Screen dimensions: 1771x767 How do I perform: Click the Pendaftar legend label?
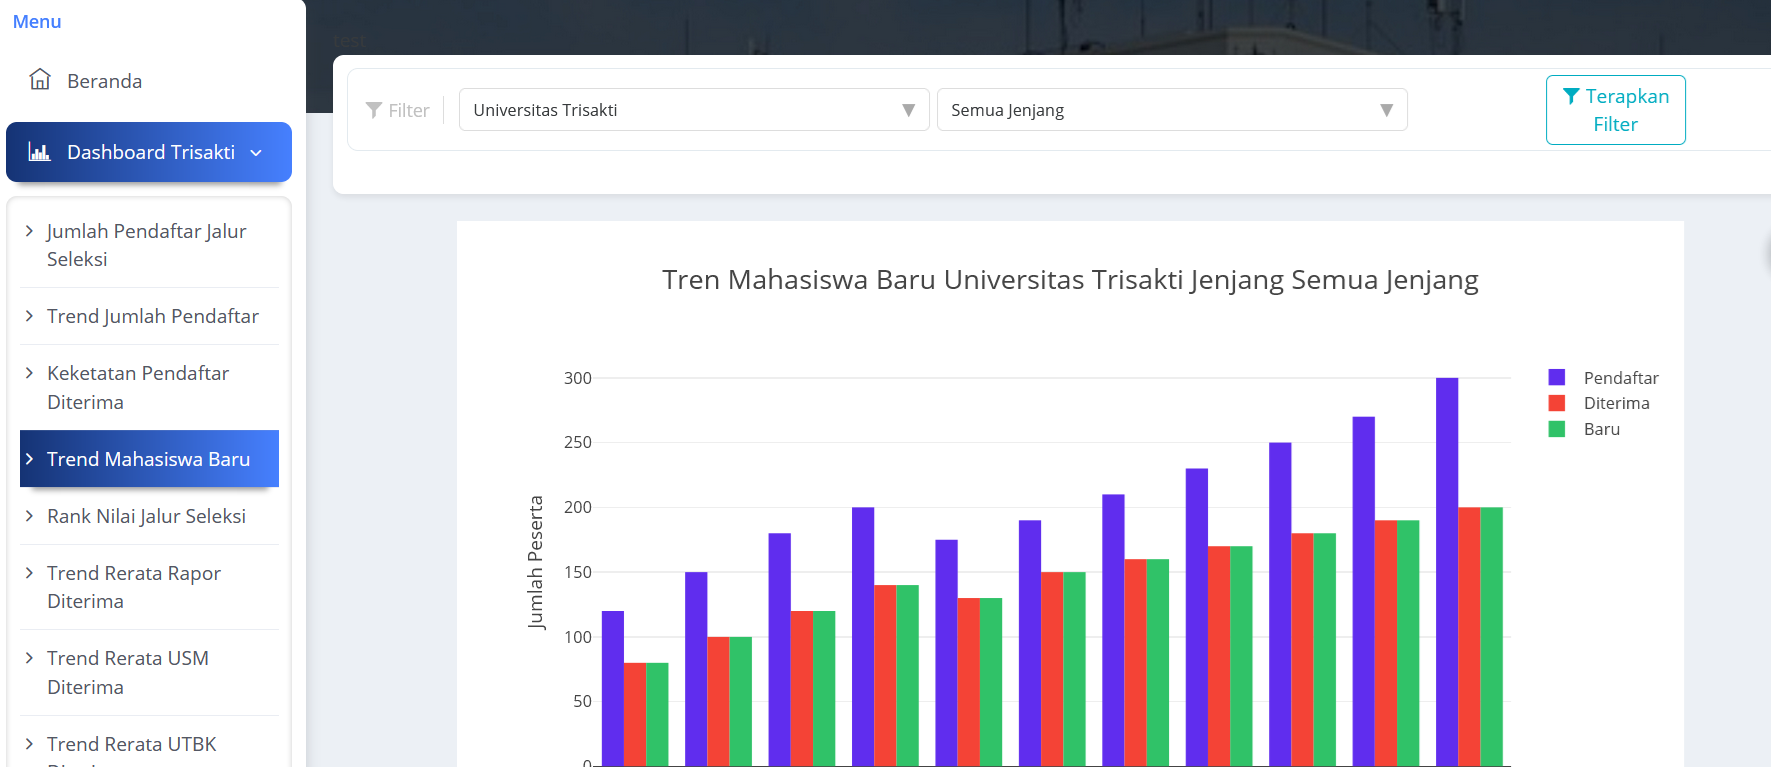pyautogui.click(x=1621, y=378)
